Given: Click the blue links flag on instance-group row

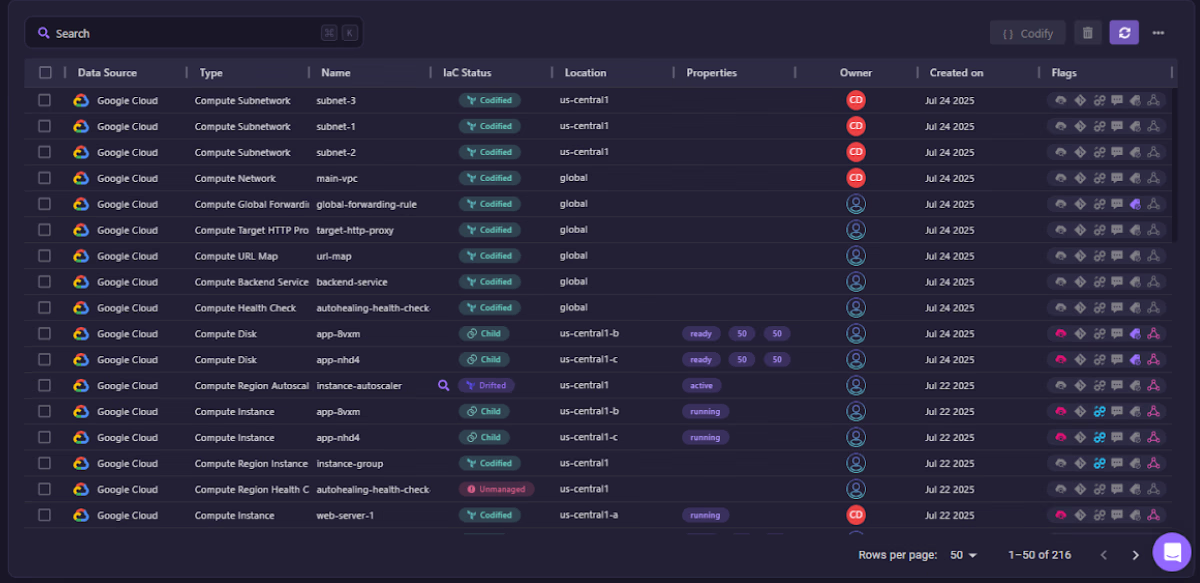Looking at the screenshot, I should coord(1099,463).
